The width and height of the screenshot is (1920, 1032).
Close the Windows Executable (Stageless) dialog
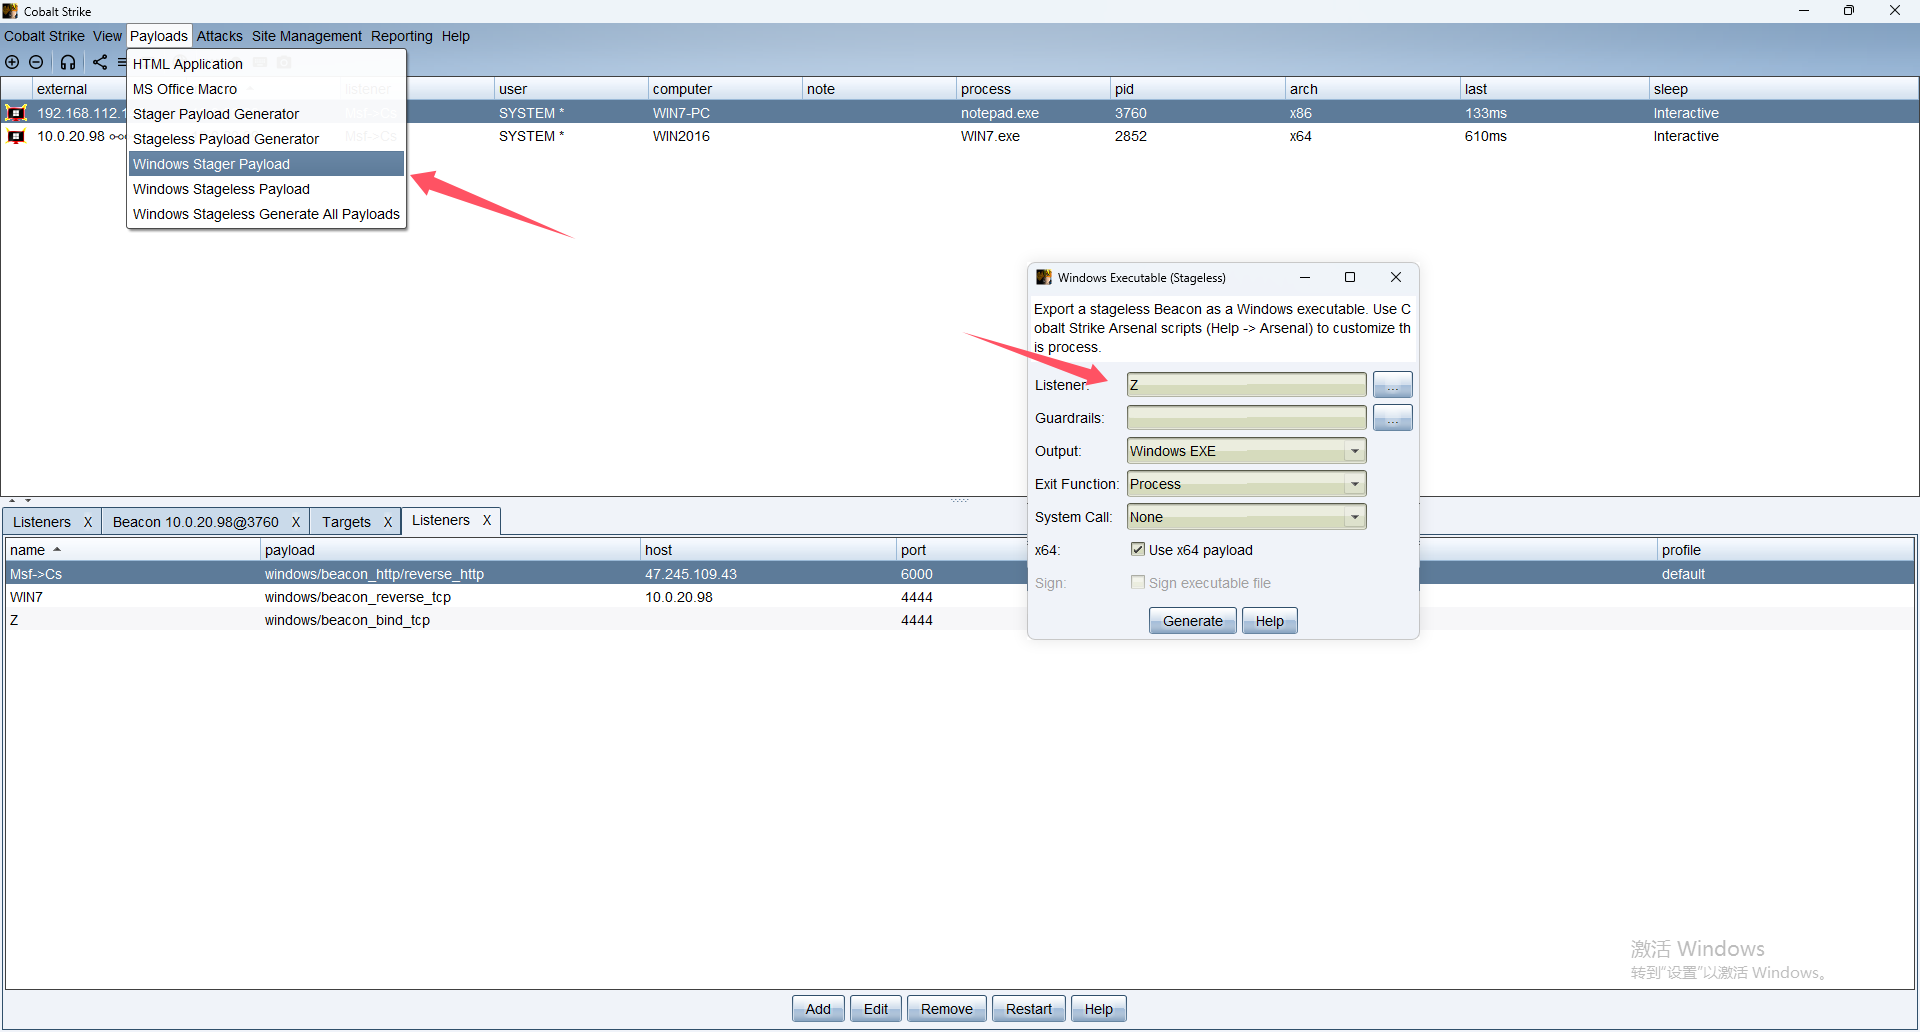pos(1396,277)
